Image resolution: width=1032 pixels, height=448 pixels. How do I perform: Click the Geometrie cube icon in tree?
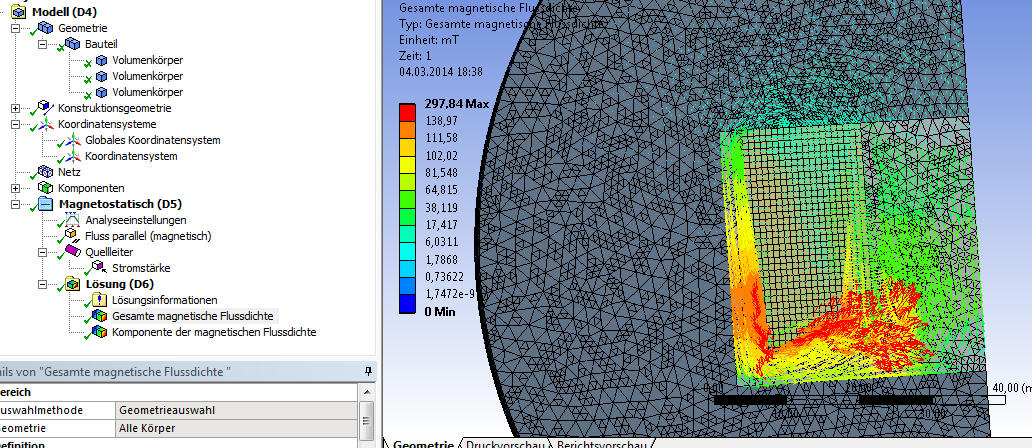tap(45, 28)
